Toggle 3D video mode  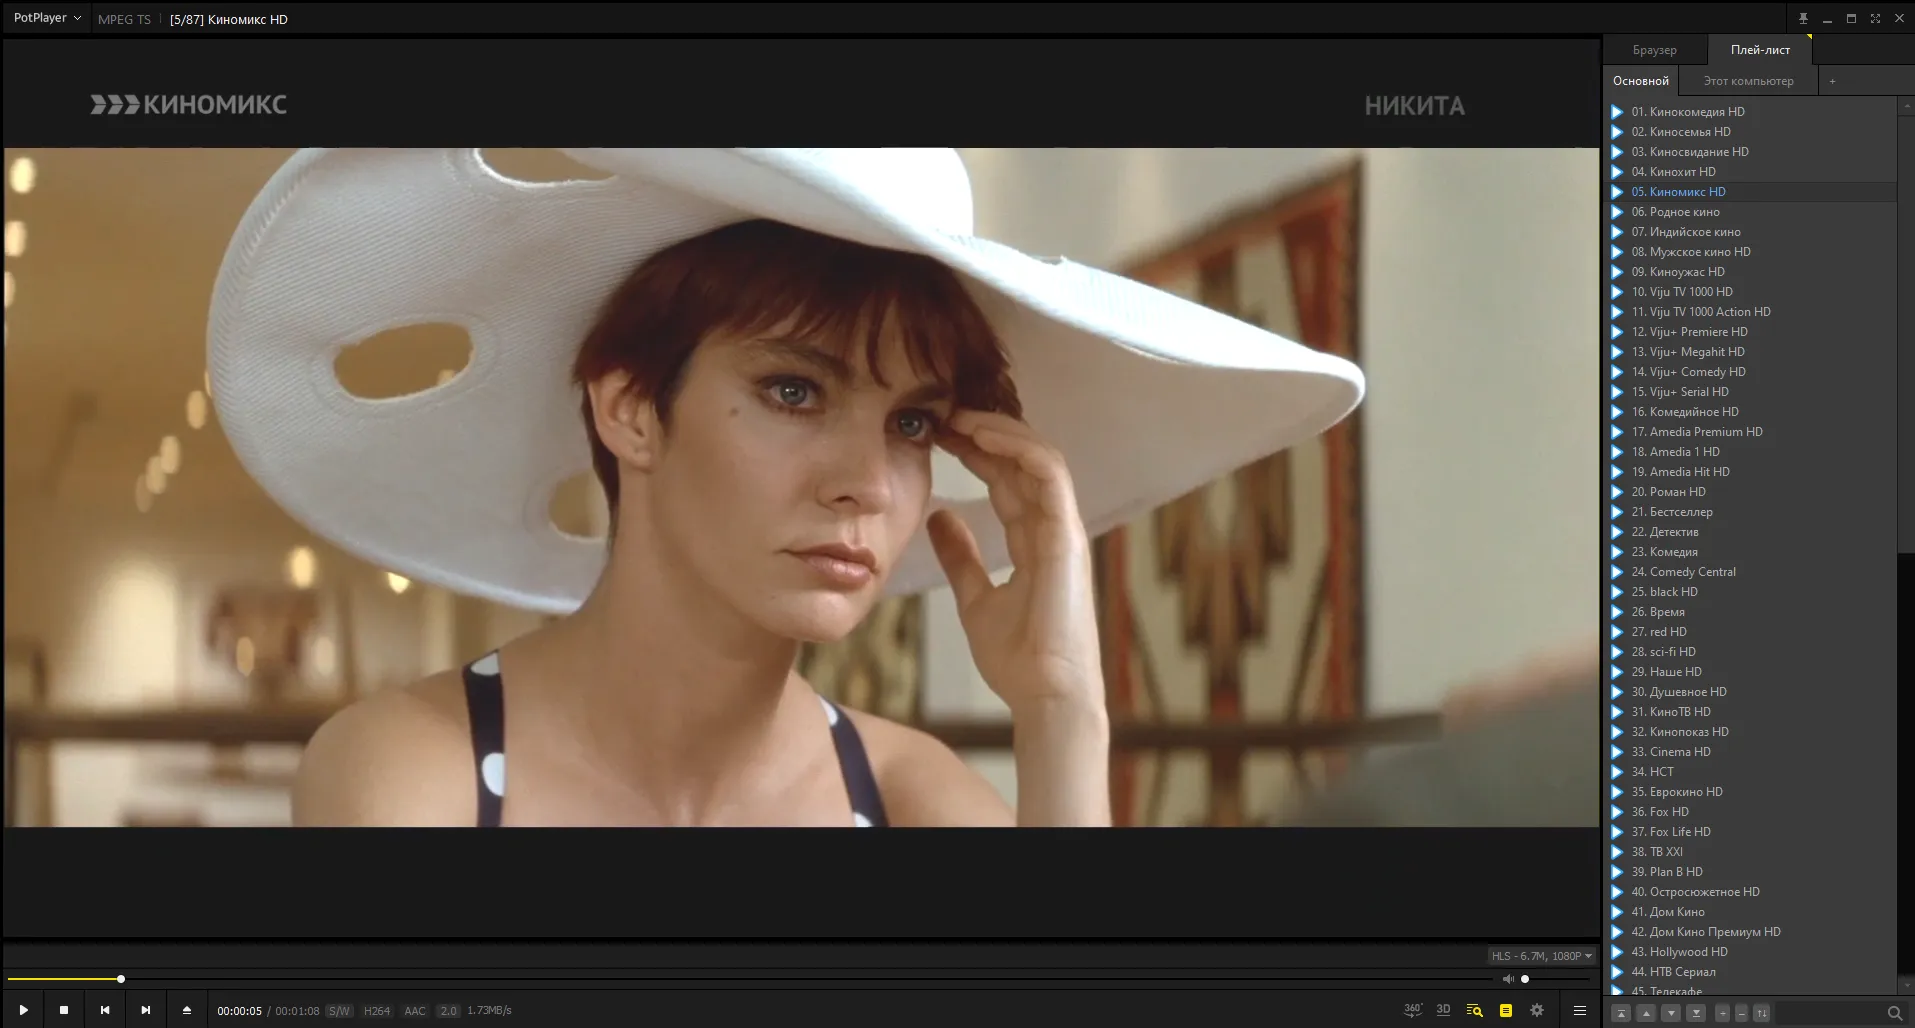(1443, 1010)
